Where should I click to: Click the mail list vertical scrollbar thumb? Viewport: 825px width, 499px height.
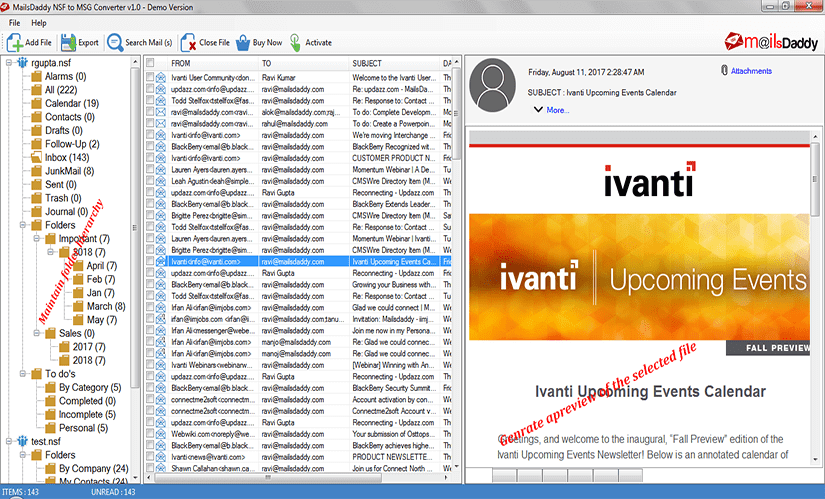(456, 114)
